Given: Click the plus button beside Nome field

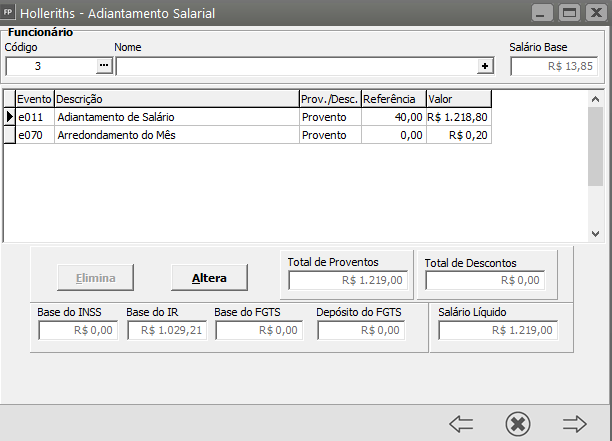Looking at the screenshot, I should (485, 66).
